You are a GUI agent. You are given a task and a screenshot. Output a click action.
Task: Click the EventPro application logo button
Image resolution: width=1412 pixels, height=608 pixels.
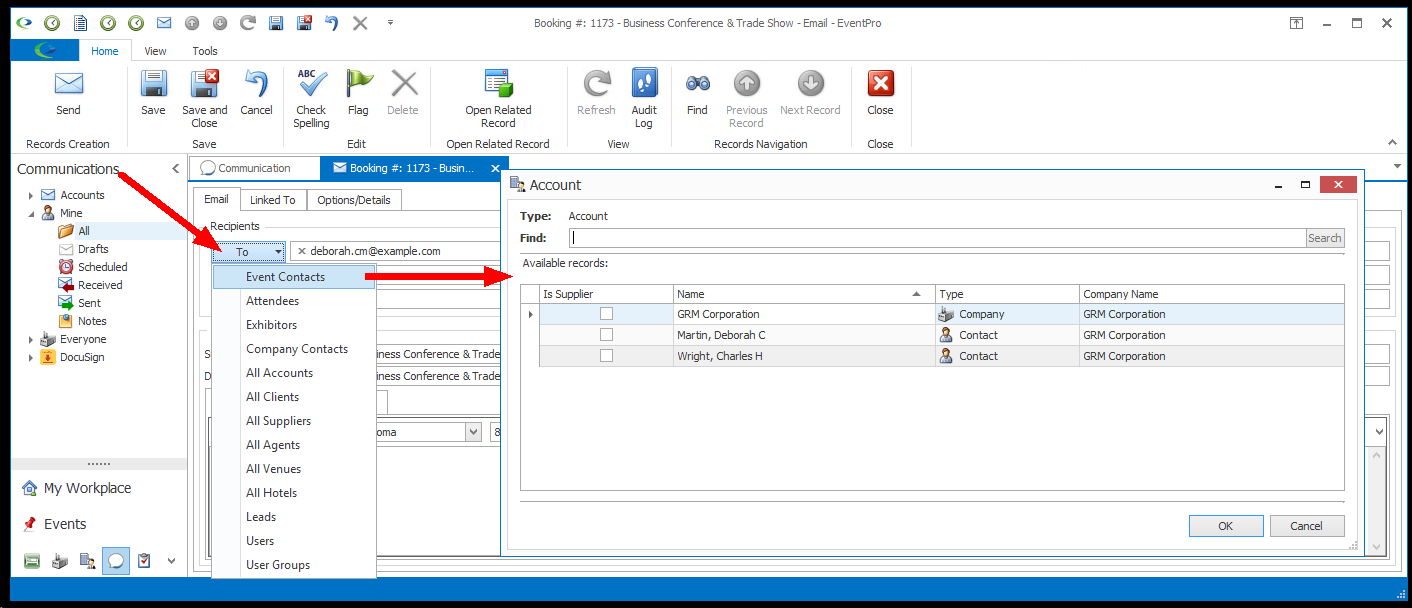[x=45, y=51]
